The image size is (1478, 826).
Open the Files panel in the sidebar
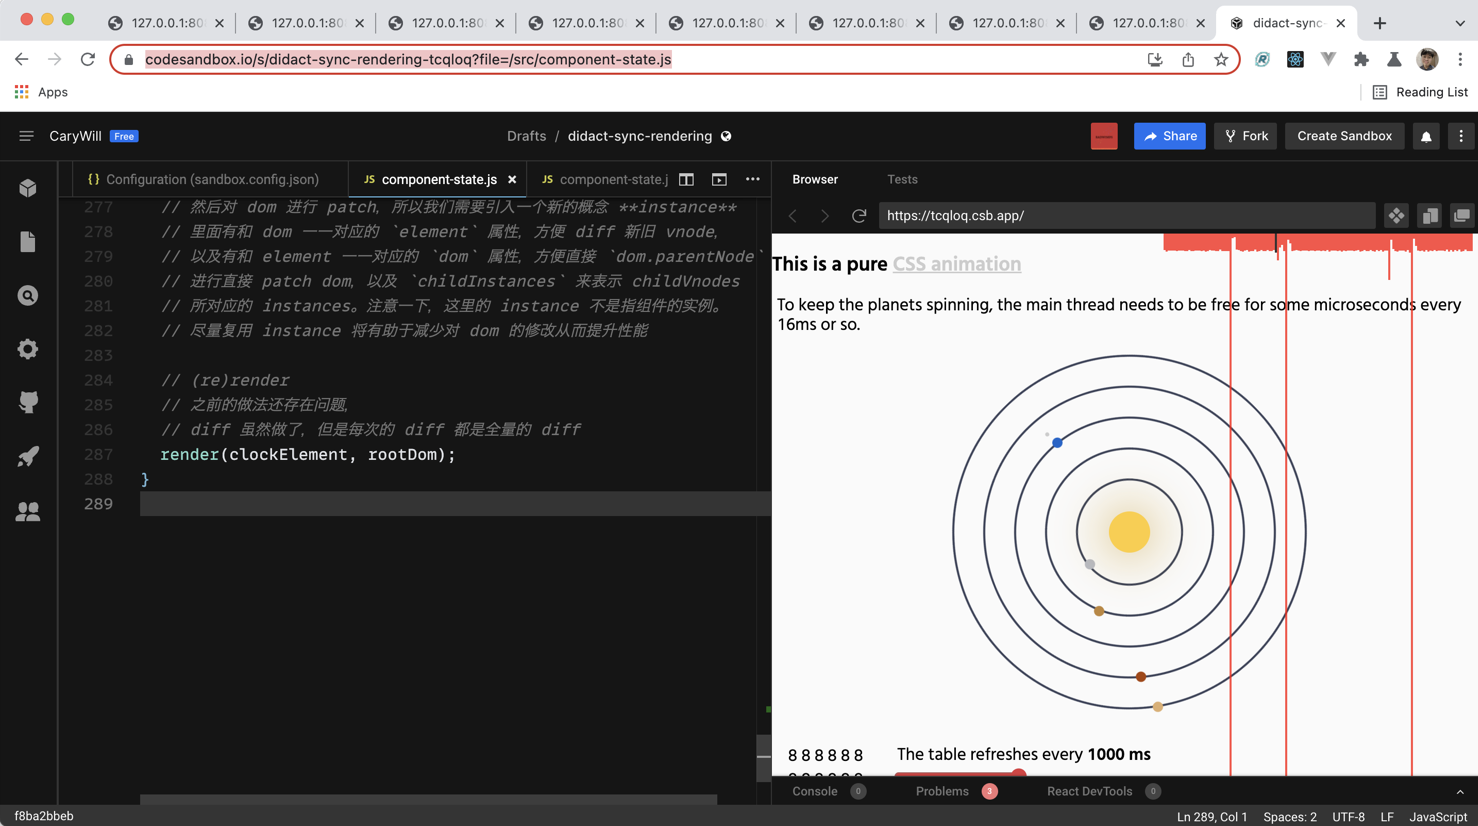click(x=28, y=241)
